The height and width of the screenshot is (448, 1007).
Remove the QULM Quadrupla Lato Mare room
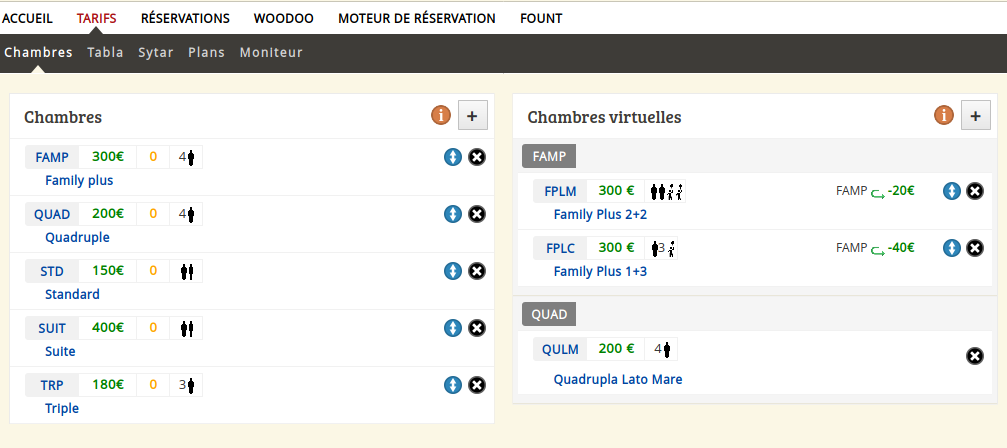coord(975,356)
